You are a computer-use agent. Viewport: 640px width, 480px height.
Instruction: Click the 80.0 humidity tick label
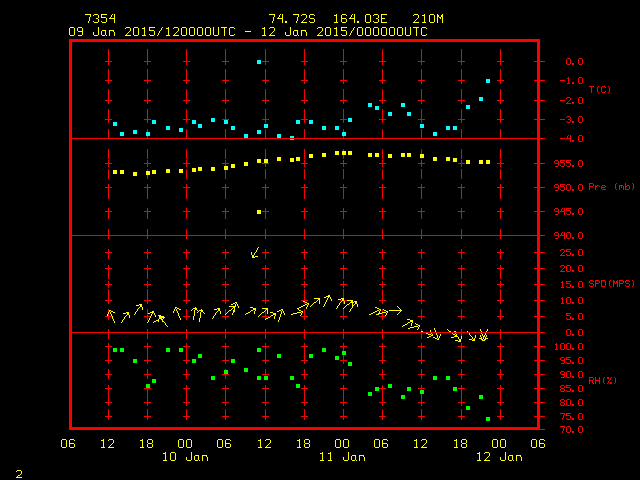(571, 403)
